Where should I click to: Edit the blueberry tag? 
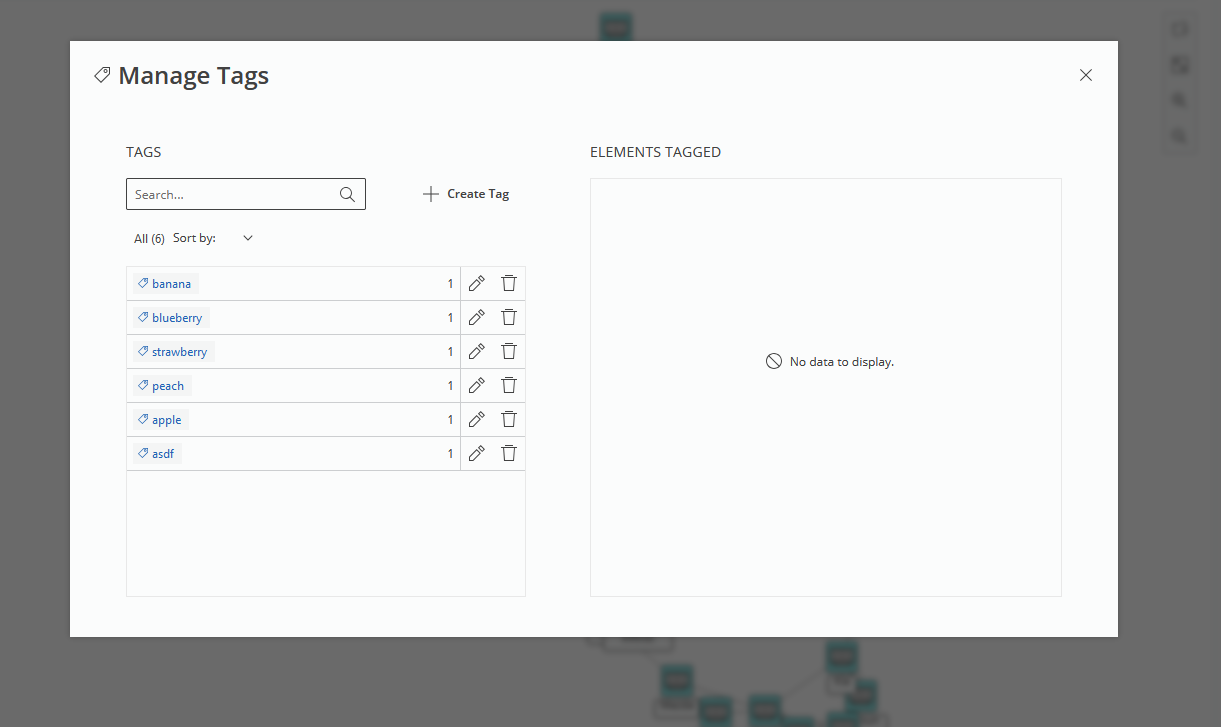pyautogui.click(x=477, y=318)
